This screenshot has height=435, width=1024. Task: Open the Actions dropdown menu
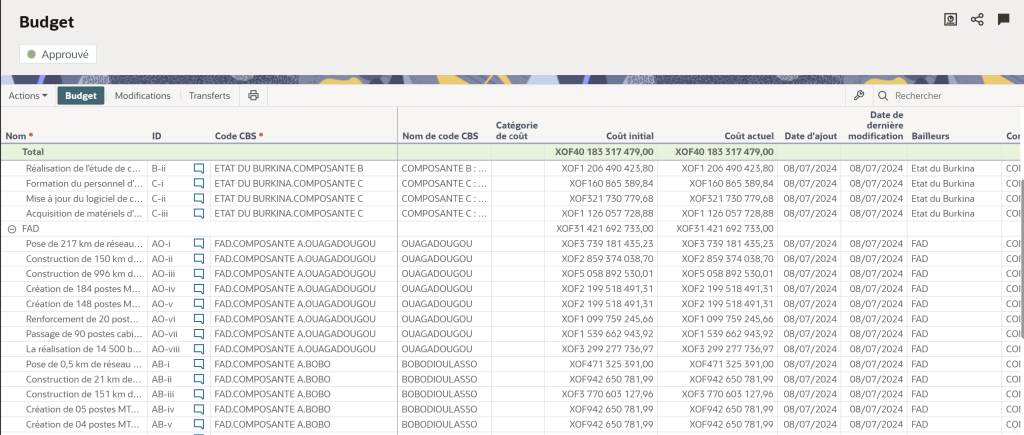click(28, 96)
